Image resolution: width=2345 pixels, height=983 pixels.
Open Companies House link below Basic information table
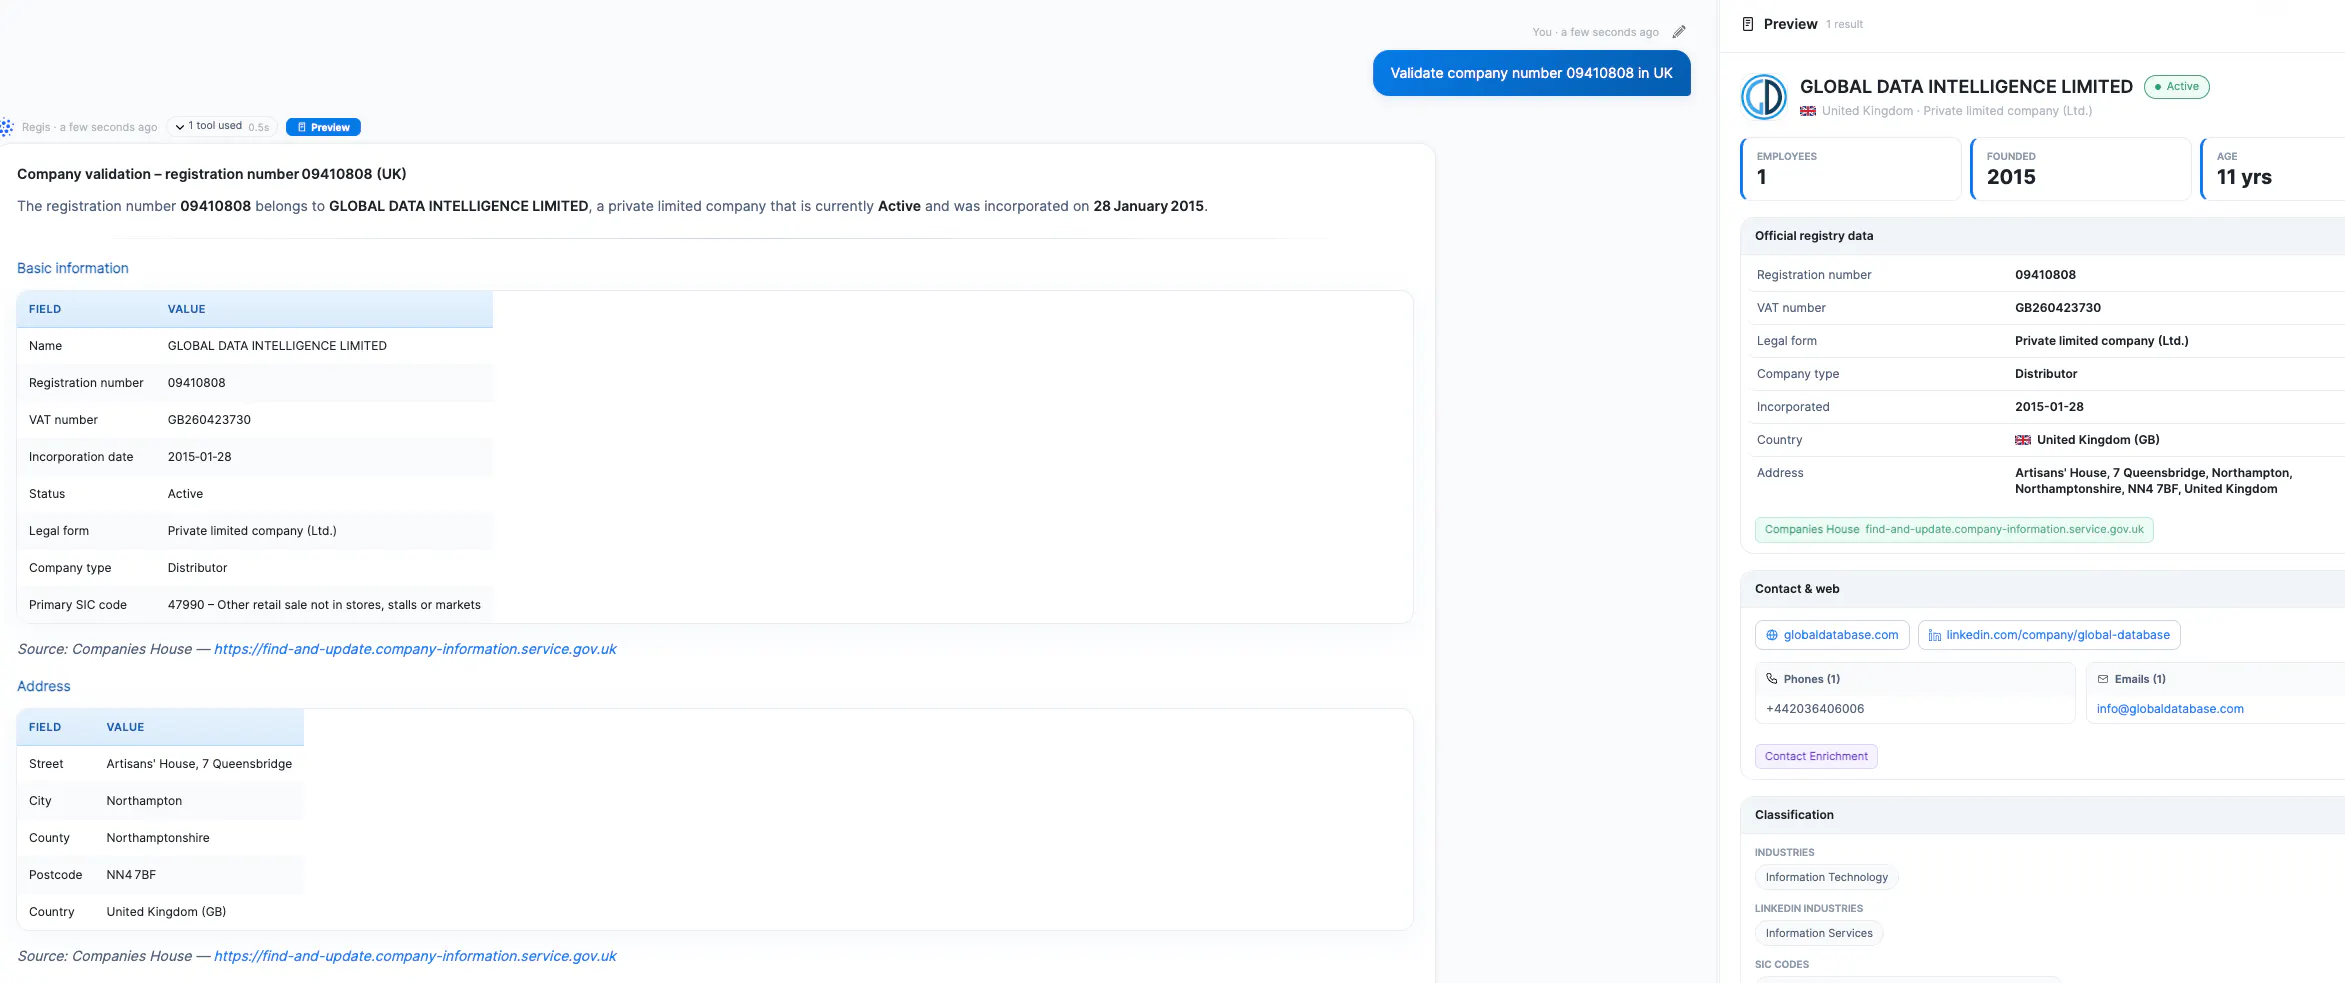[x=415, y=649]
